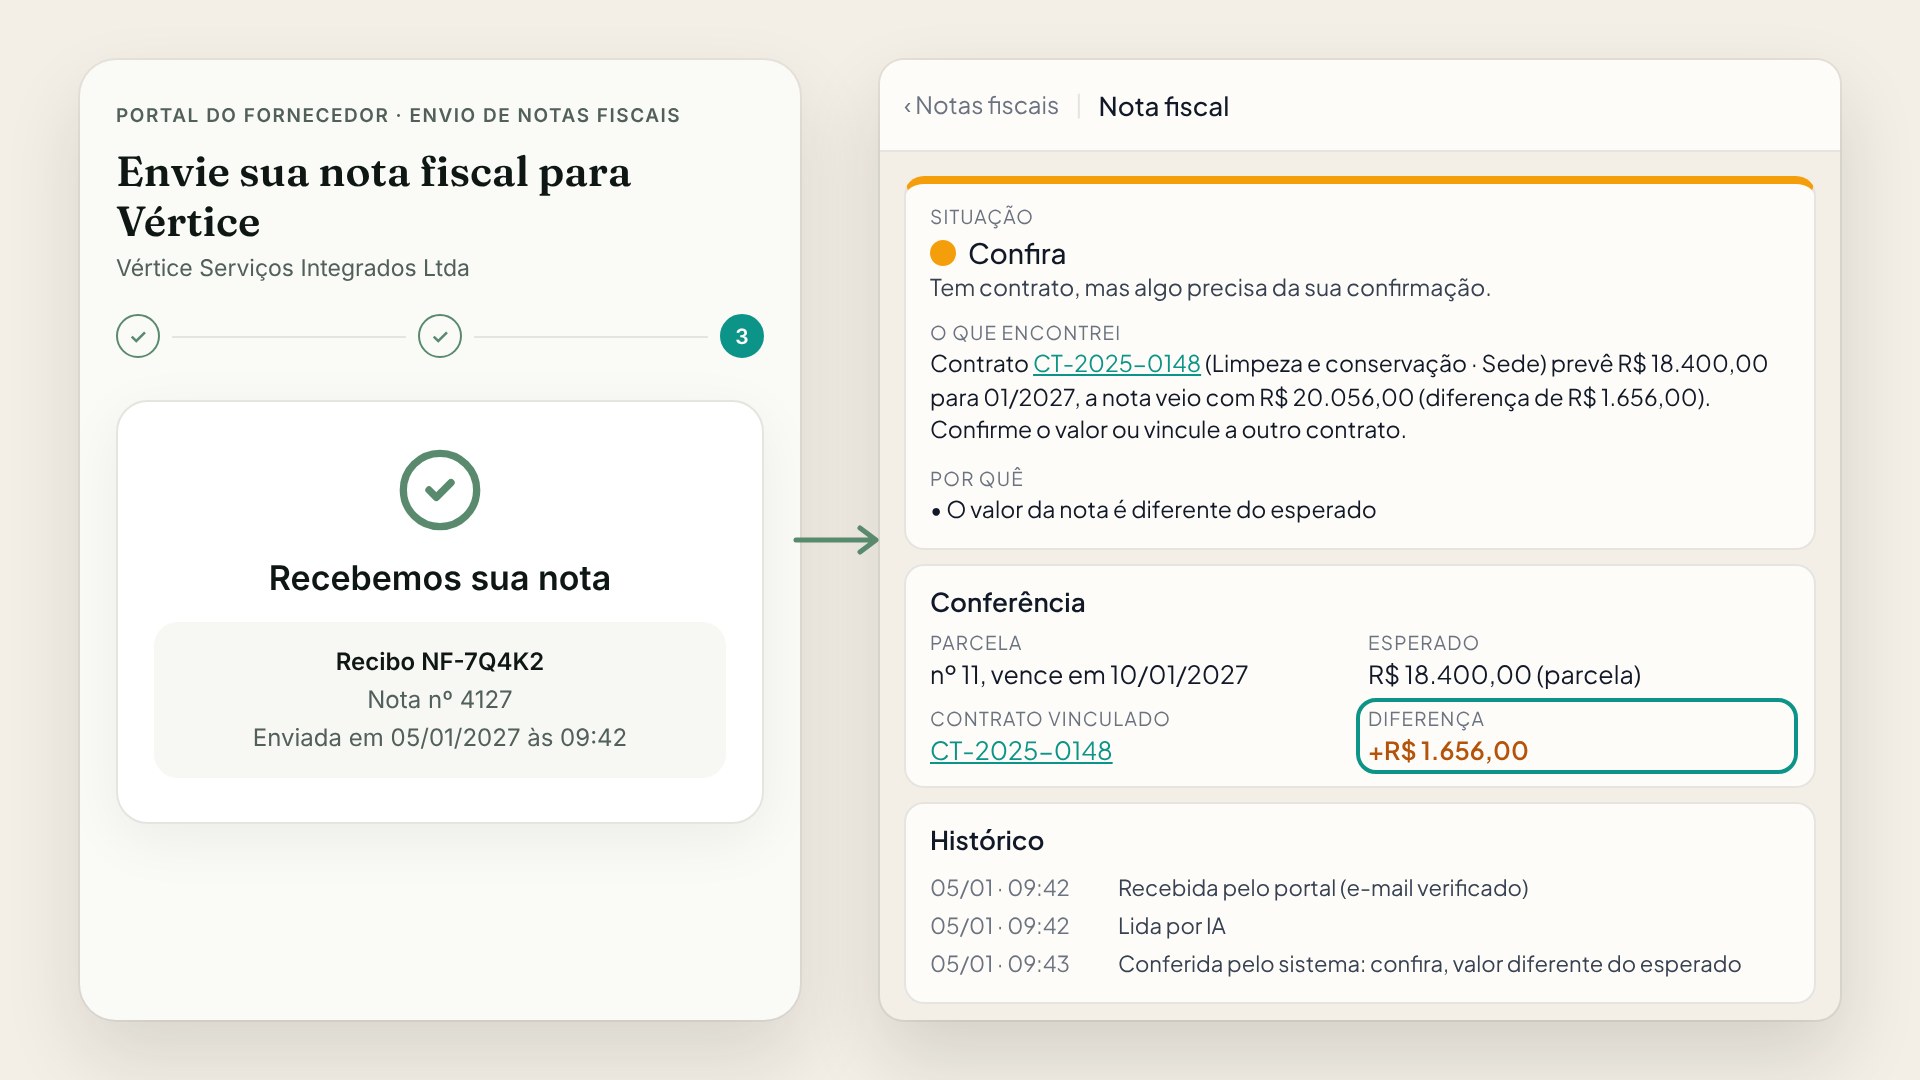Click the large green success checkmark icon
This screenshot has width=1920, height=1080.
click(x=440, y=490)
